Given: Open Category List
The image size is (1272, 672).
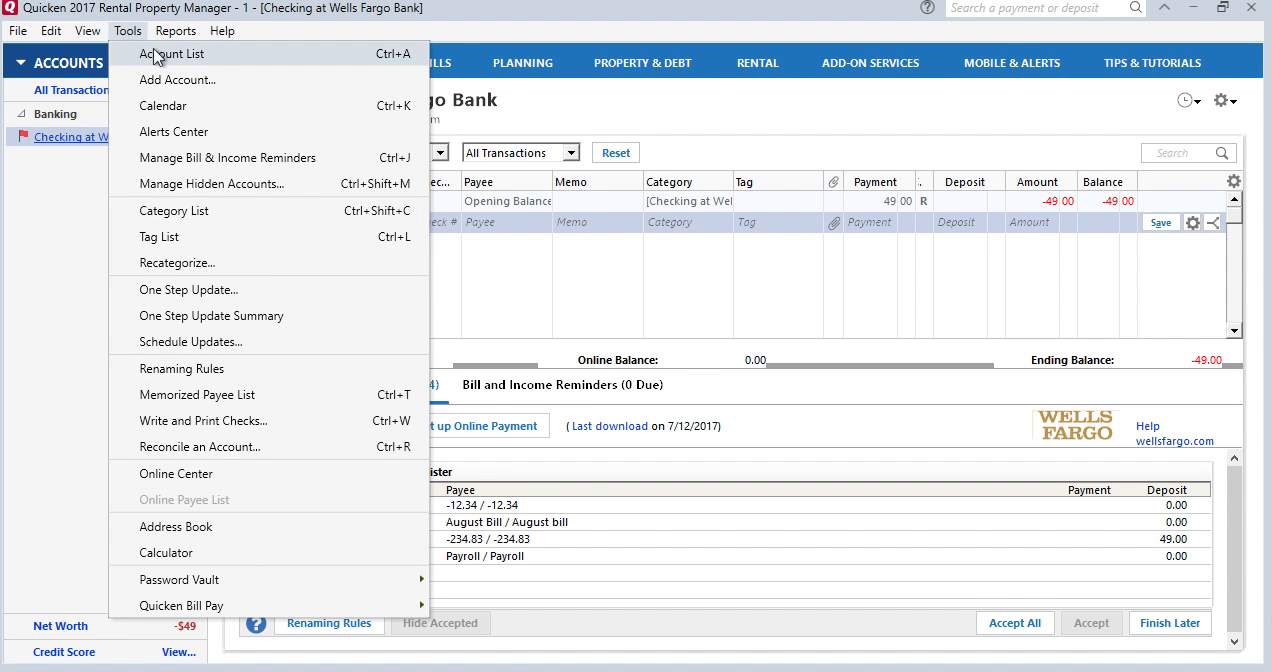Looking at the screenshot, I should [x=269, y=211].
